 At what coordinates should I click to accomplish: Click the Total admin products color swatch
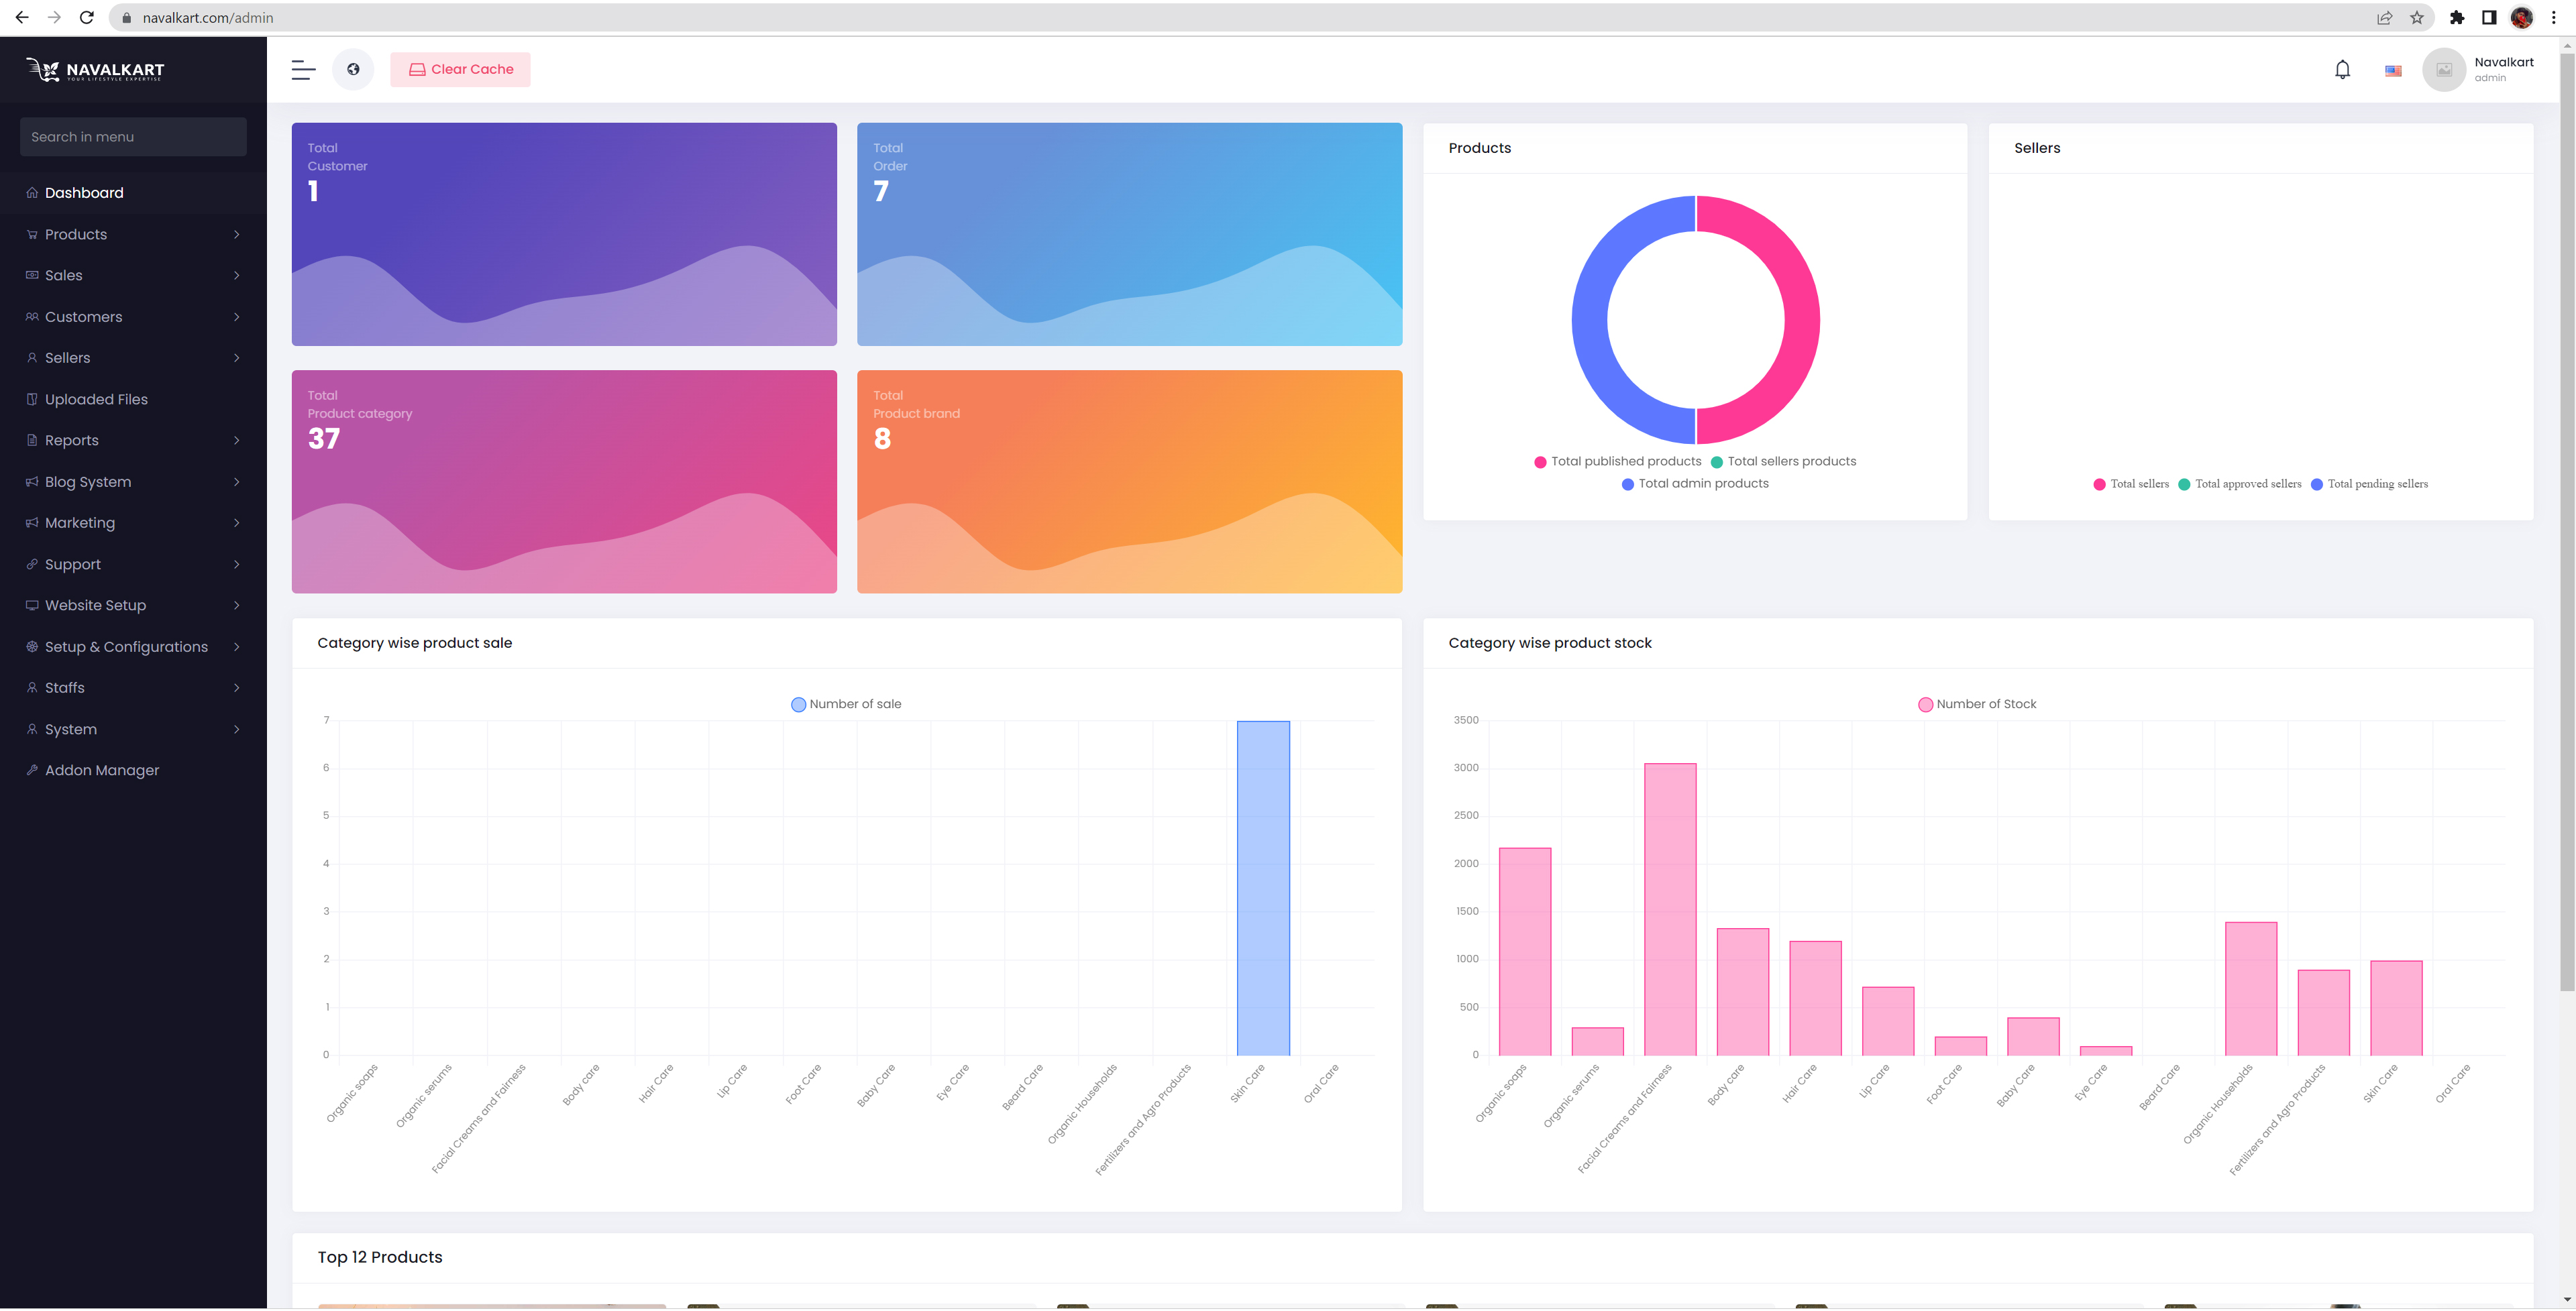(1627, 485)
